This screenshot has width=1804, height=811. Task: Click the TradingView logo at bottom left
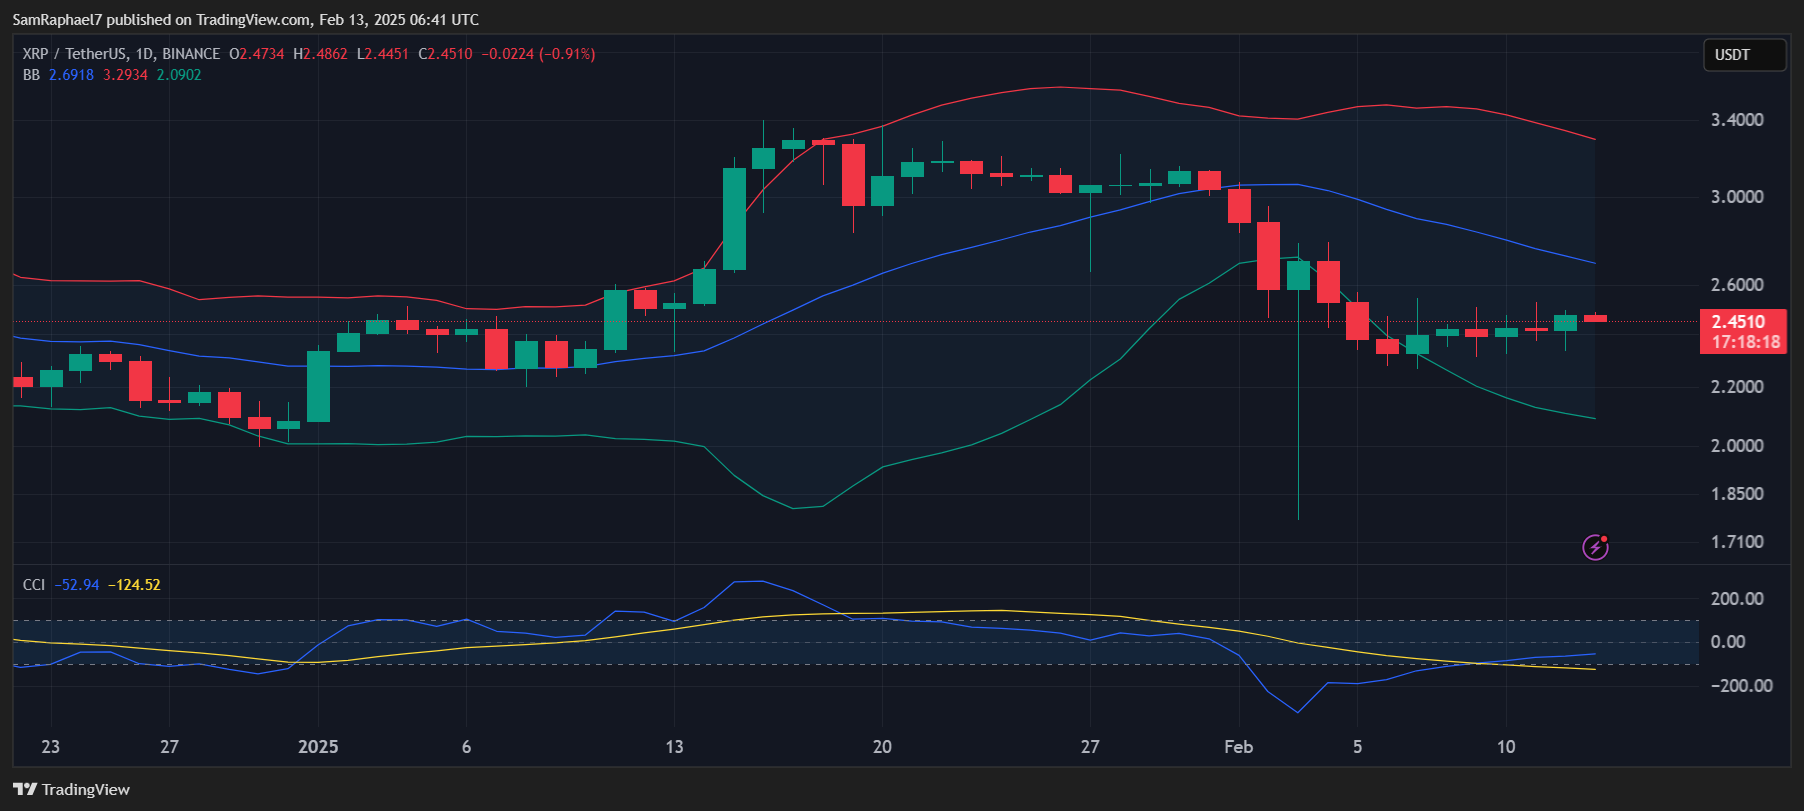pyautogui.click(x=72, y=789)
